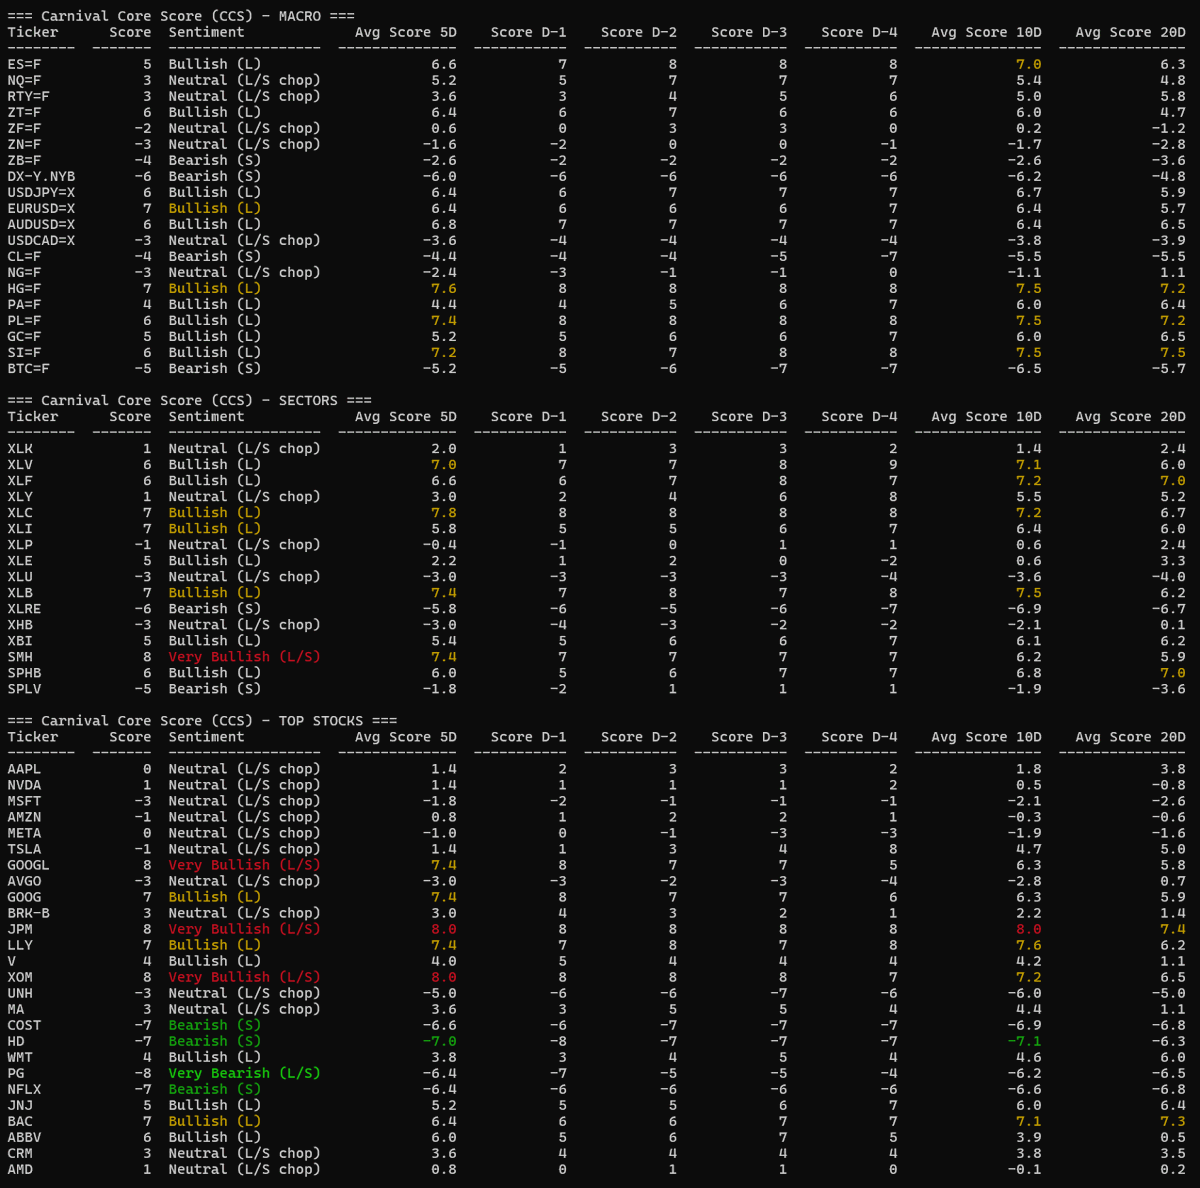
Task: Click DX-Y.NYB Avg Score 5D value -6.0
Action: 440,176
